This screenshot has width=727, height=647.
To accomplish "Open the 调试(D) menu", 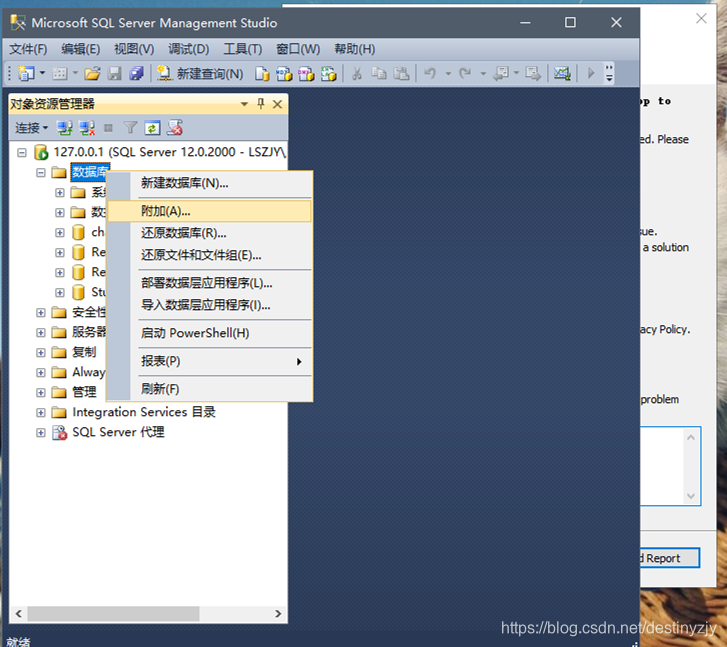I will pyautogui.click(x=189, y=49).
